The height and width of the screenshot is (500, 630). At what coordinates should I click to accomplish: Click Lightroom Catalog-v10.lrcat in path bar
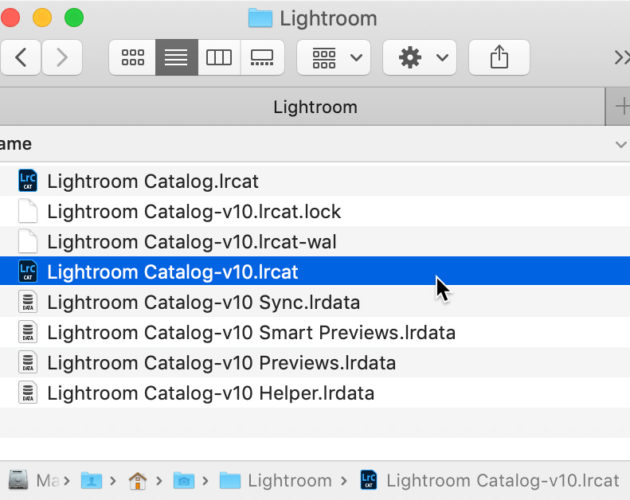point(489,480)
